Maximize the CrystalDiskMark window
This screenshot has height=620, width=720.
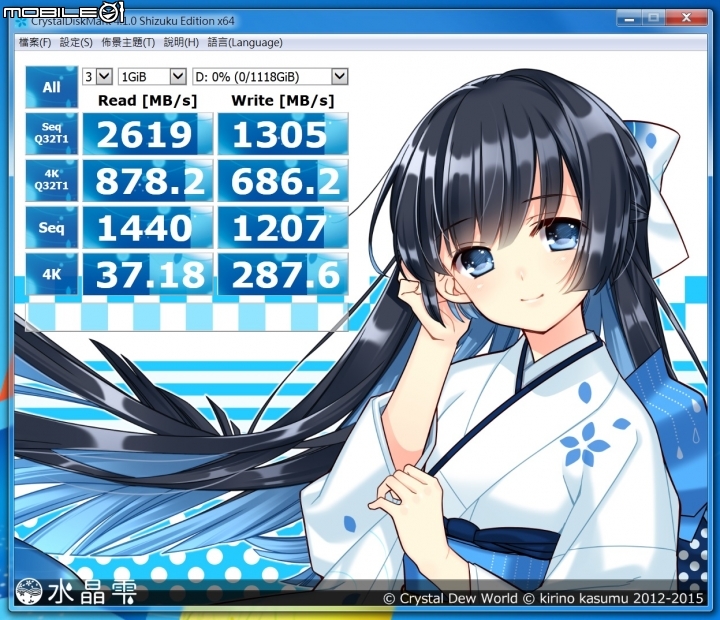click(654, 19)
